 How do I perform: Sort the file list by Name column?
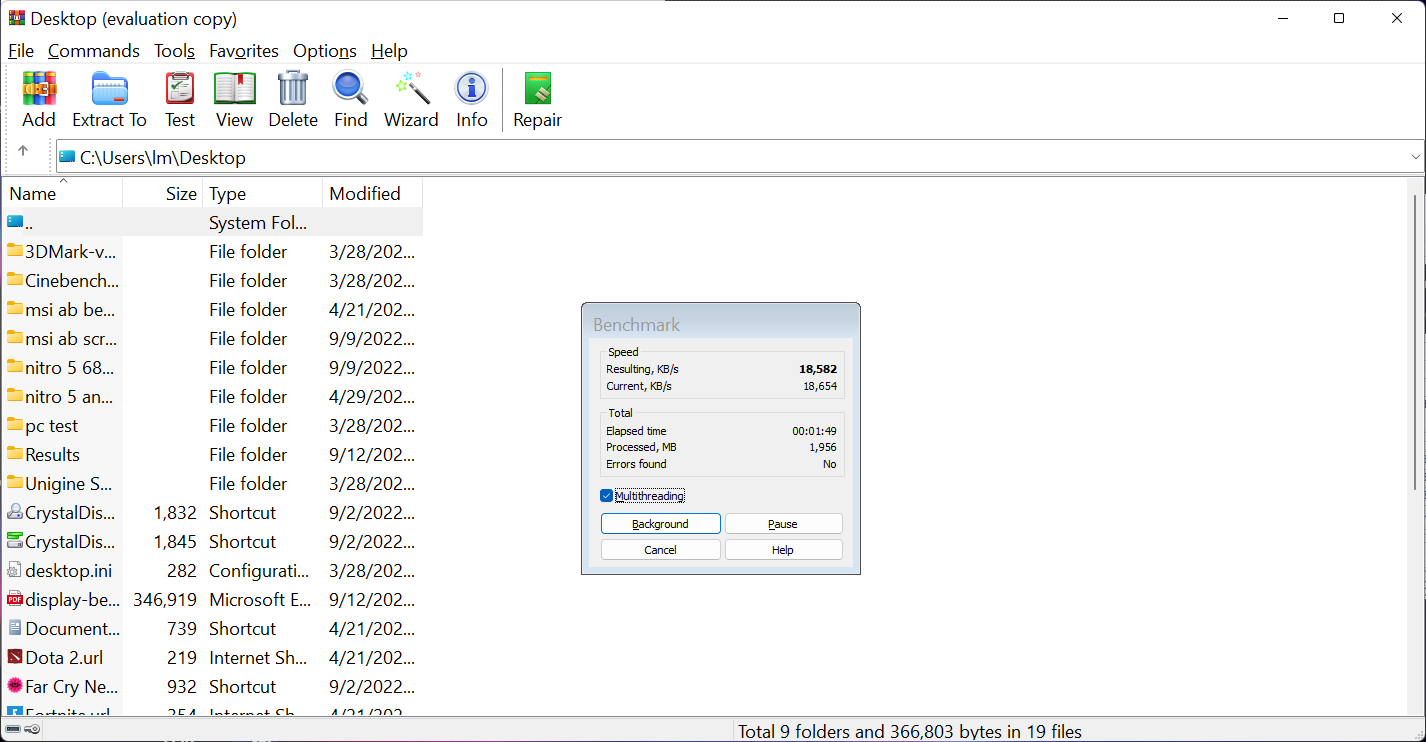62,194
